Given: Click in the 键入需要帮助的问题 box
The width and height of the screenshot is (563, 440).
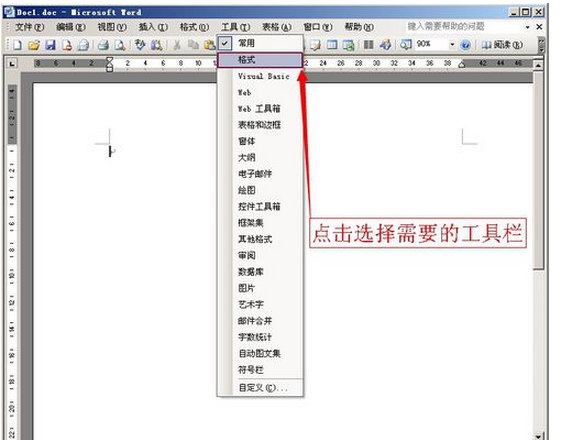Looking at the screenshot, I should pos(465,27).
